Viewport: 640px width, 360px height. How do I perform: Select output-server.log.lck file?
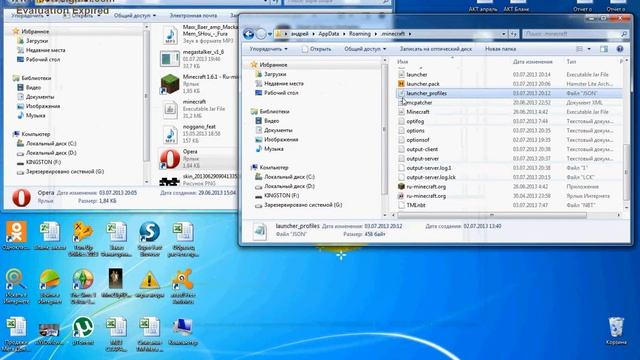click(x=431, y=177)
